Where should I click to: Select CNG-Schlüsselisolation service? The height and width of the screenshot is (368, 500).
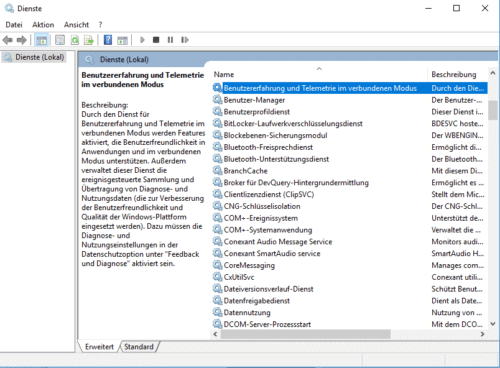click(x=262, y=206)
